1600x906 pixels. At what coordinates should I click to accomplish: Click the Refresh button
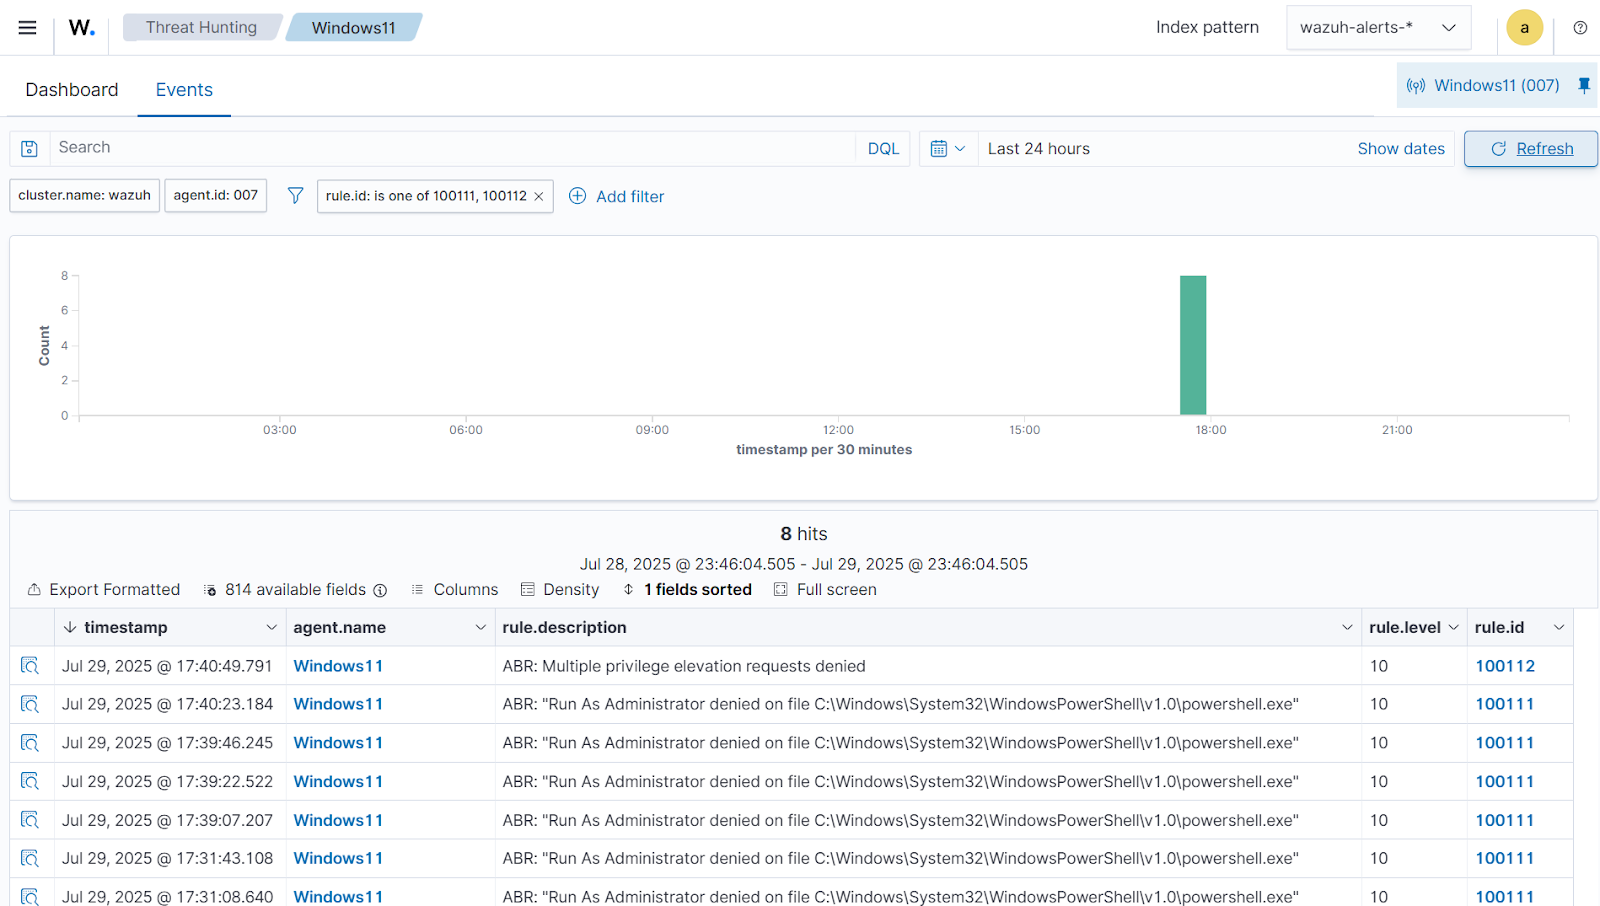tap(1530, 149)
